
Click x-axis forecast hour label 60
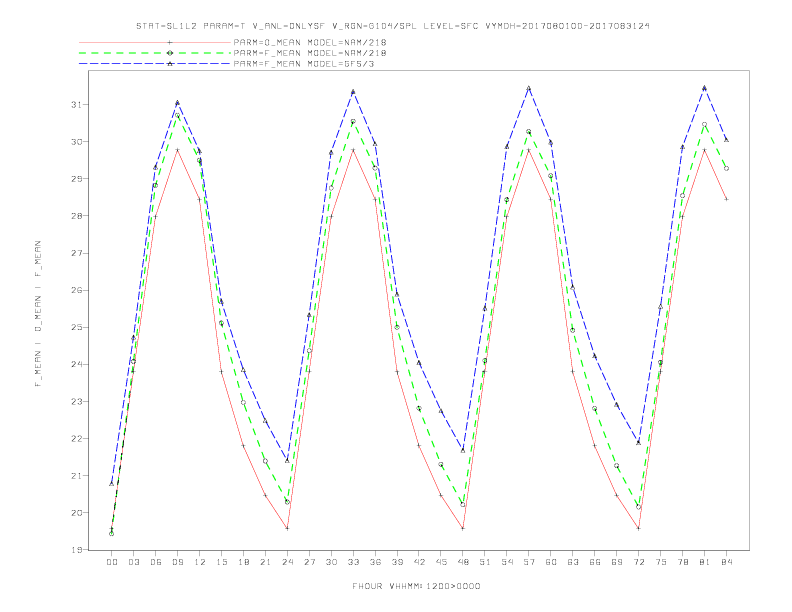click(551, 562)
